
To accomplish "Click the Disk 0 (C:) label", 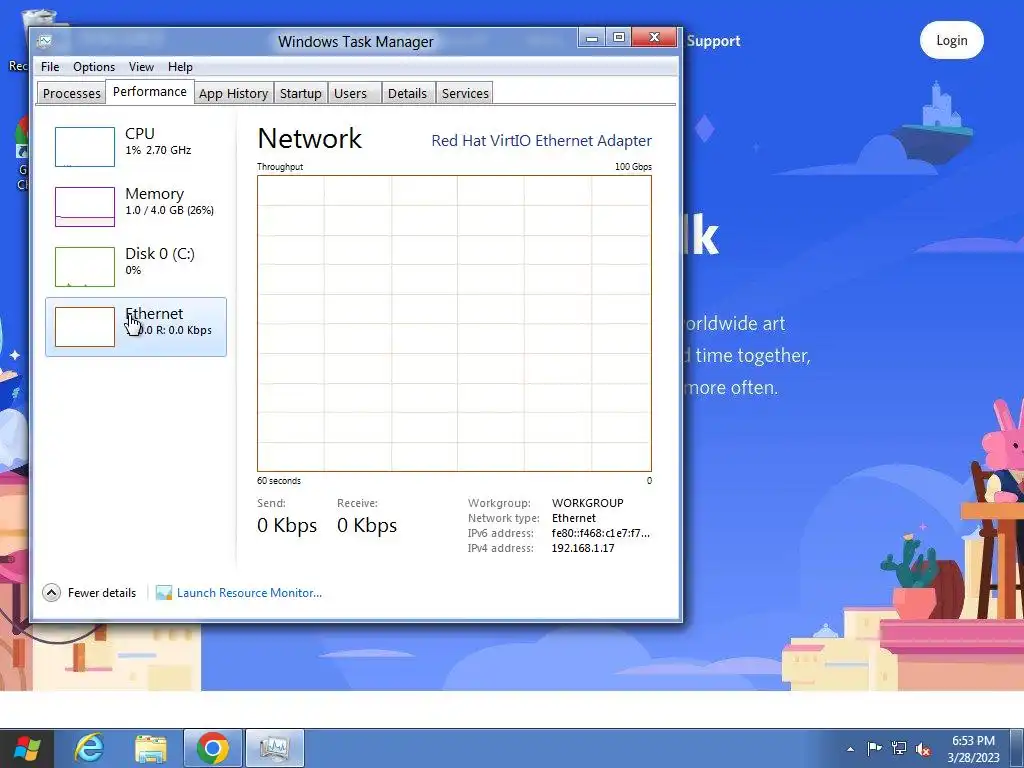I will tap(160, 253).
